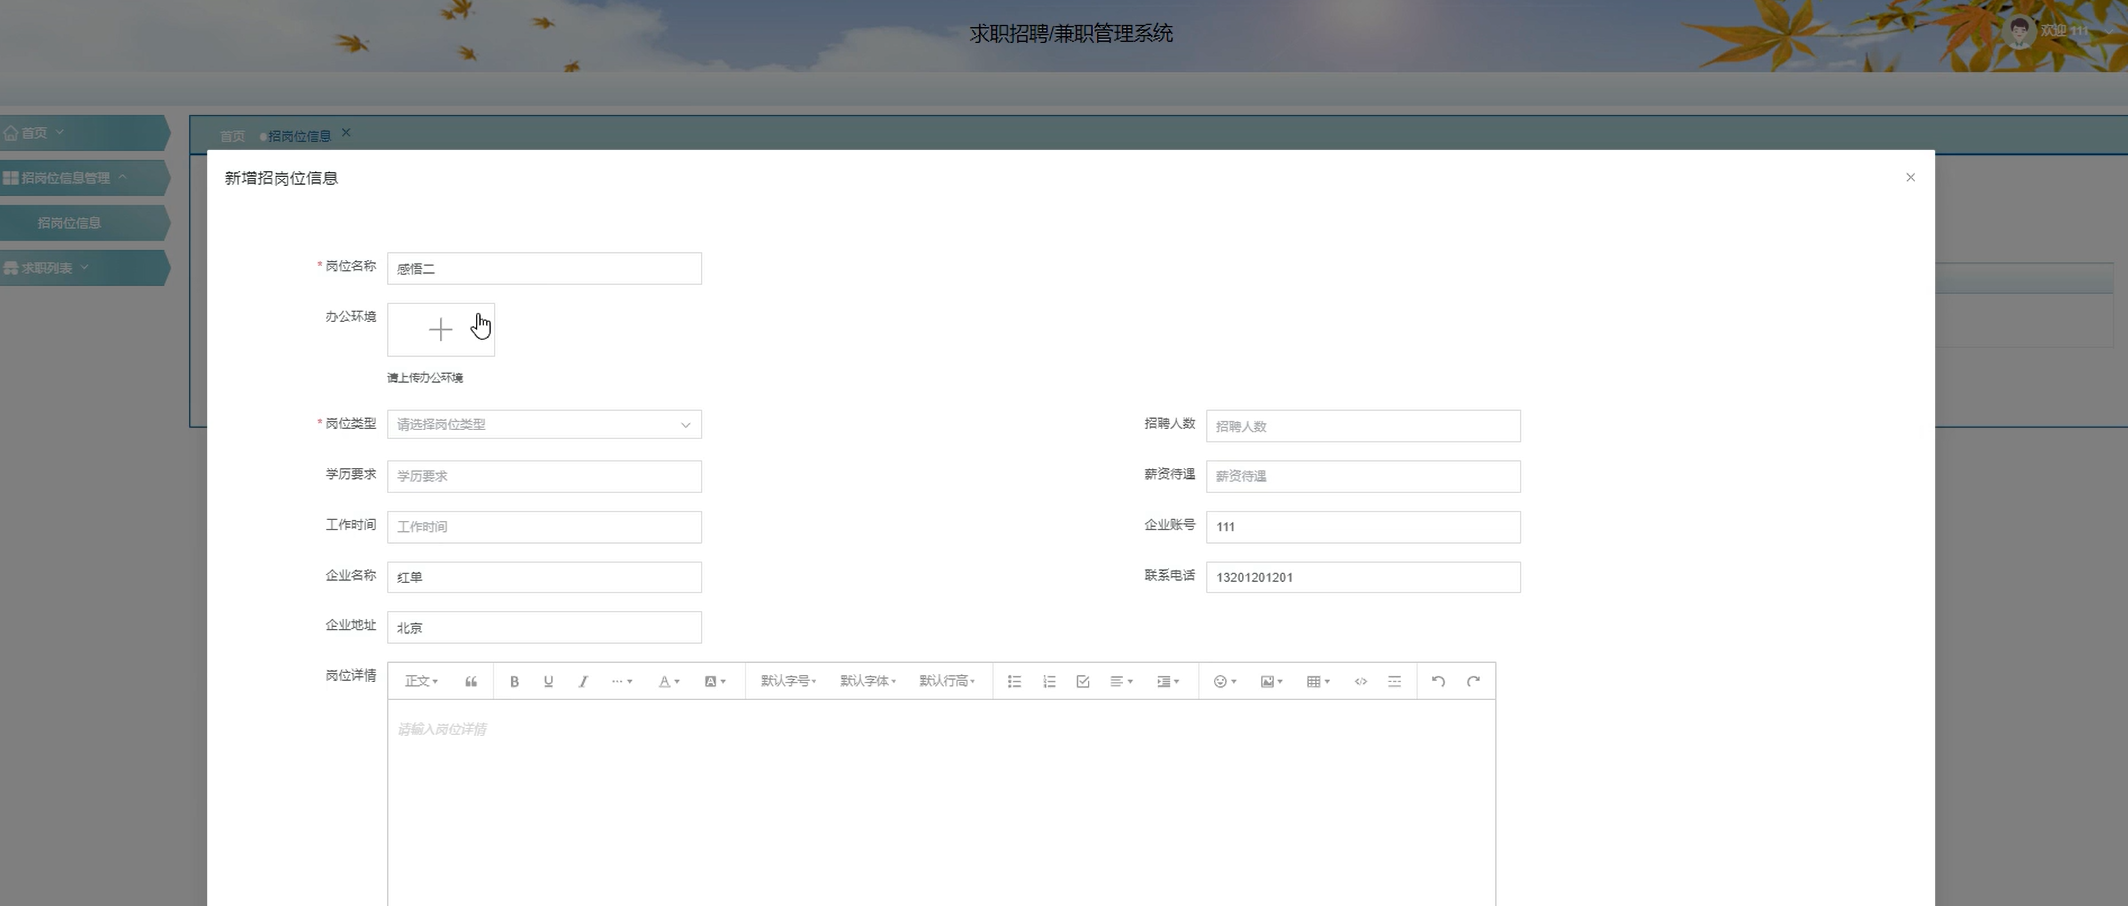Open the emoji picker
This screenshot has width=2128, height=906.
click(1225, 682)
